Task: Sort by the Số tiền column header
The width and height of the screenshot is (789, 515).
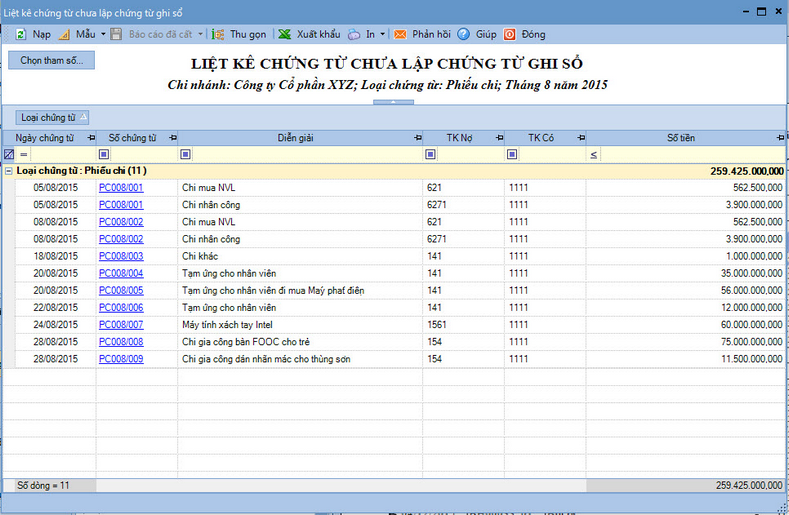Action: click(681, 138)
